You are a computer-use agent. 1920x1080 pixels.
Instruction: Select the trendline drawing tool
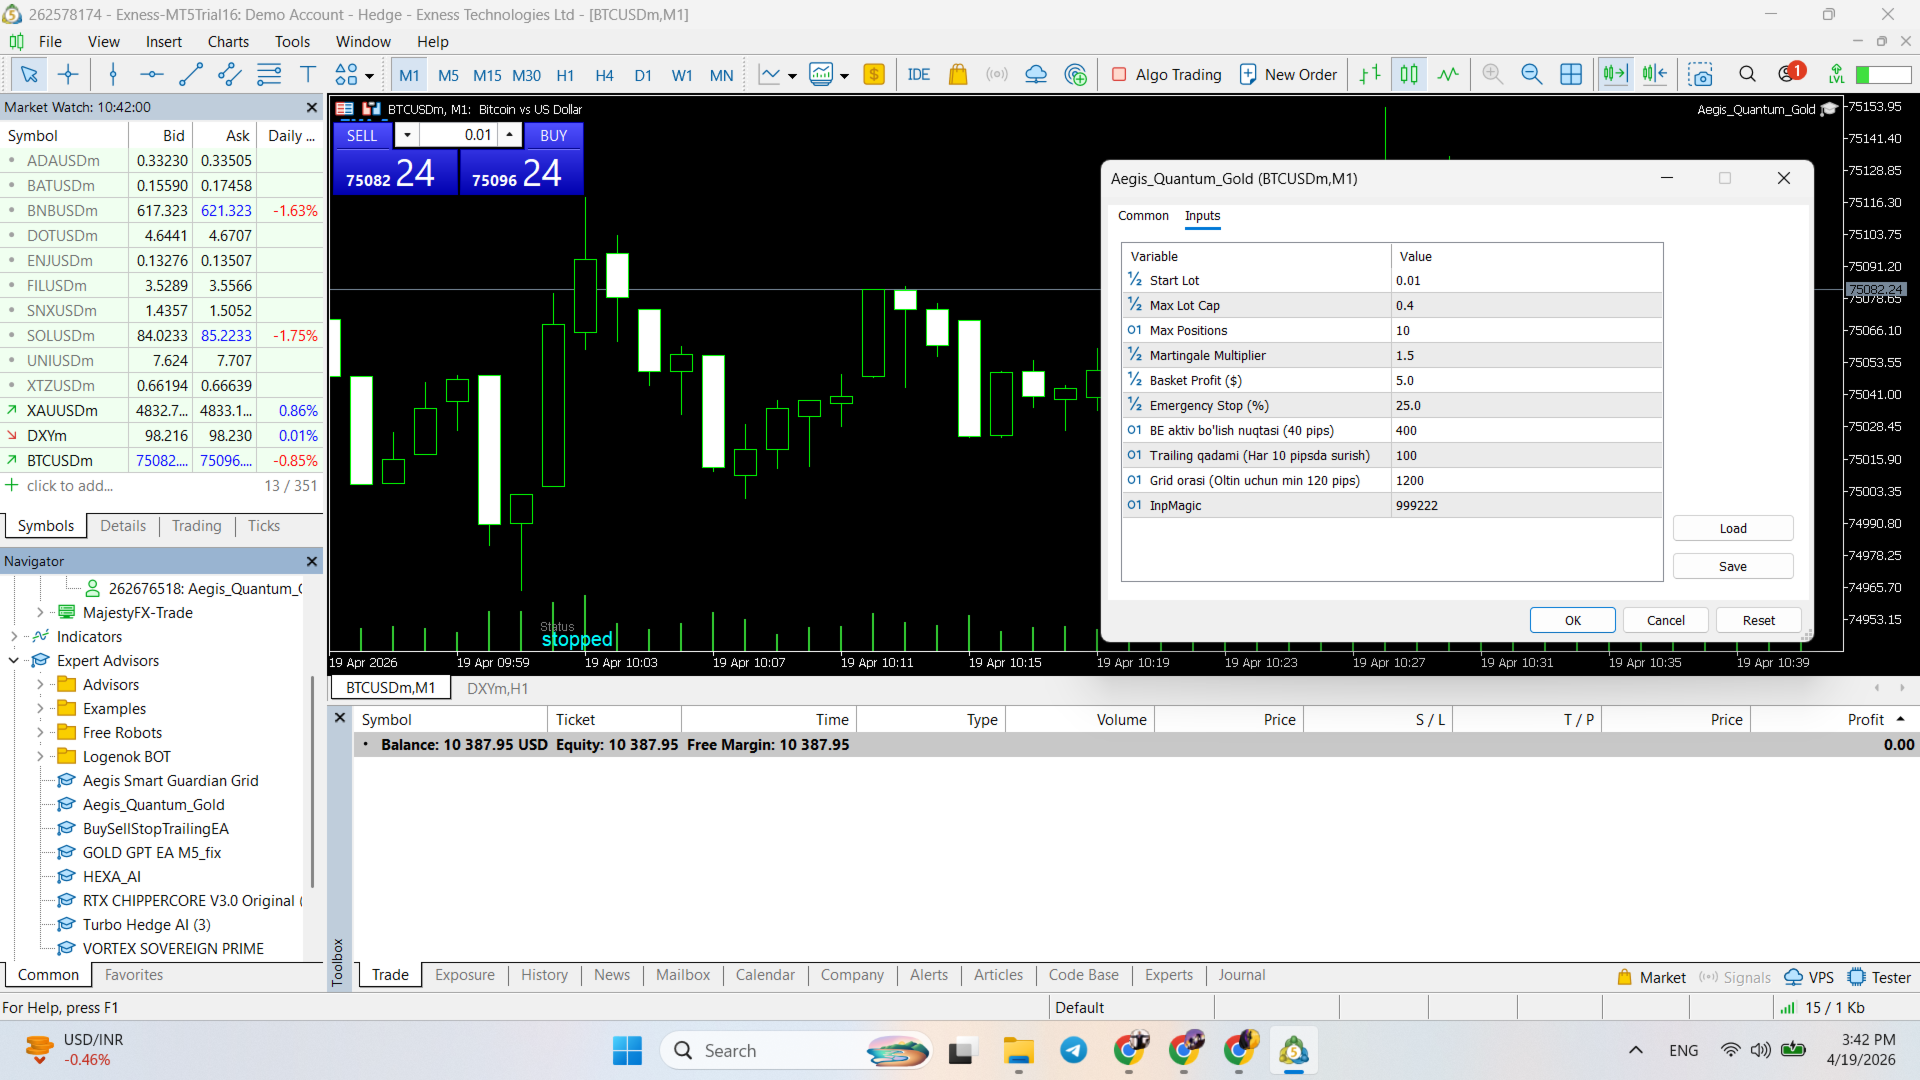click(x=190, y=74)
